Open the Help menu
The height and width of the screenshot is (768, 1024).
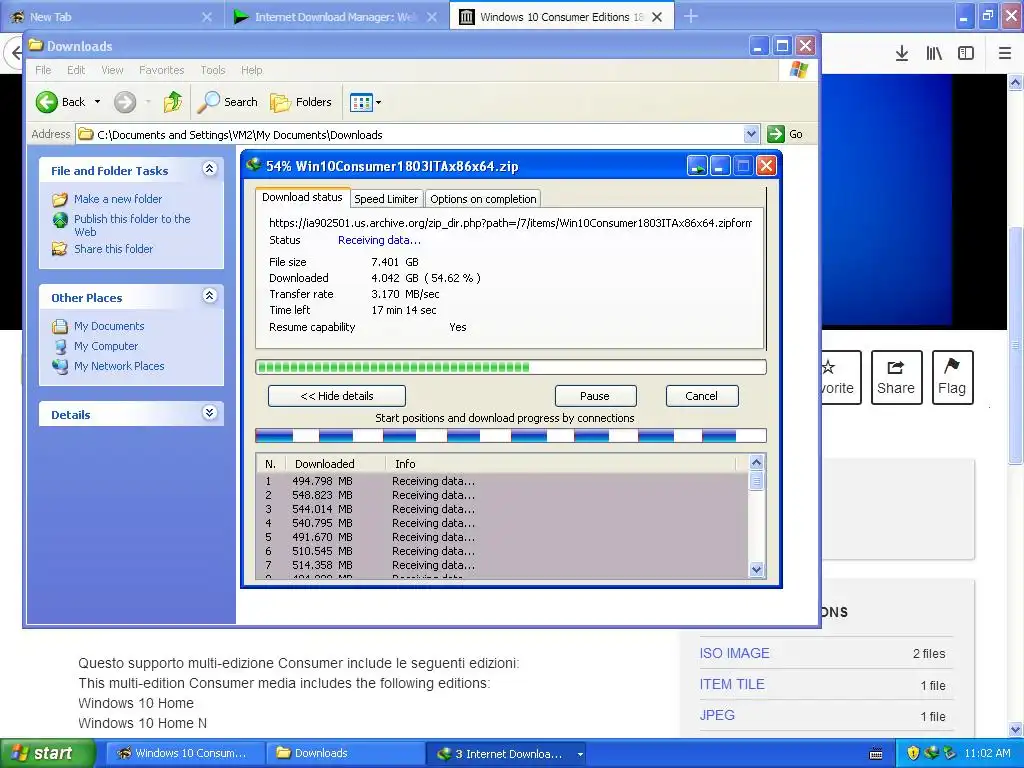pos(251,70)
